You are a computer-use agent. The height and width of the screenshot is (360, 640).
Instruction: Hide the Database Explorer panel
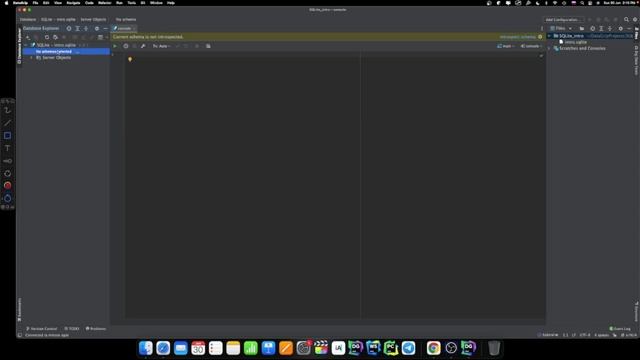(105, 29)
